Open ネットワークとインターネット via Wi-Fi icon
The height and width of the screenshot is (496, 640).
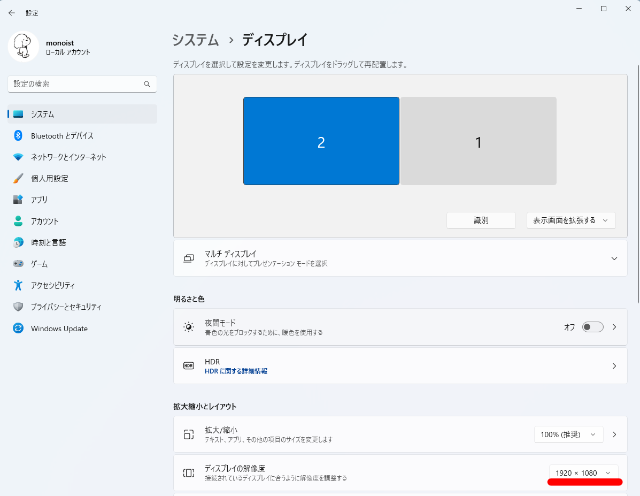coord(18,157)
